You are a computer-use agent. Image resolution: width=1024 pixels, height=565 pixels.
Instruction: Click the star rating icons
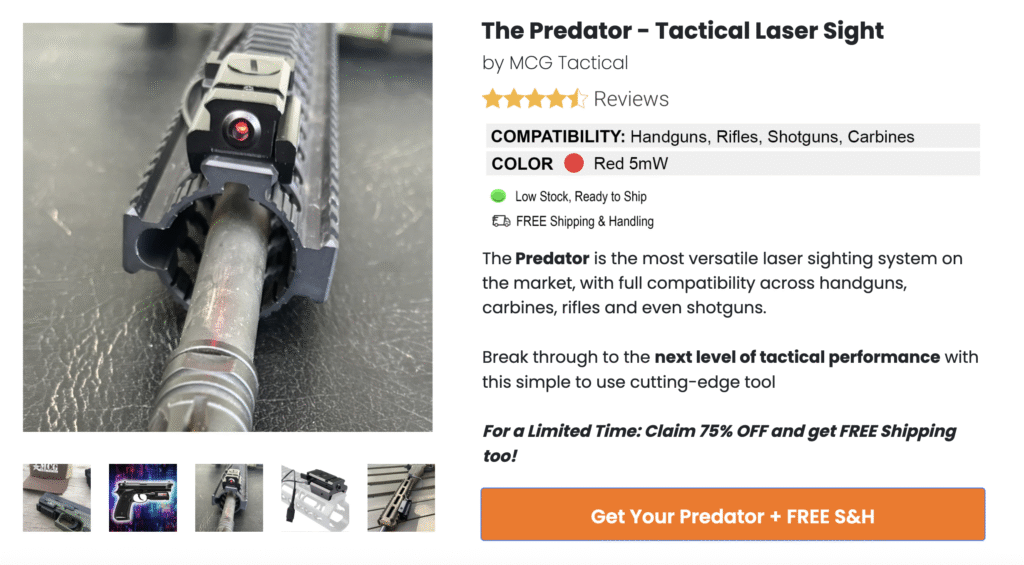(x=534, y=99)
